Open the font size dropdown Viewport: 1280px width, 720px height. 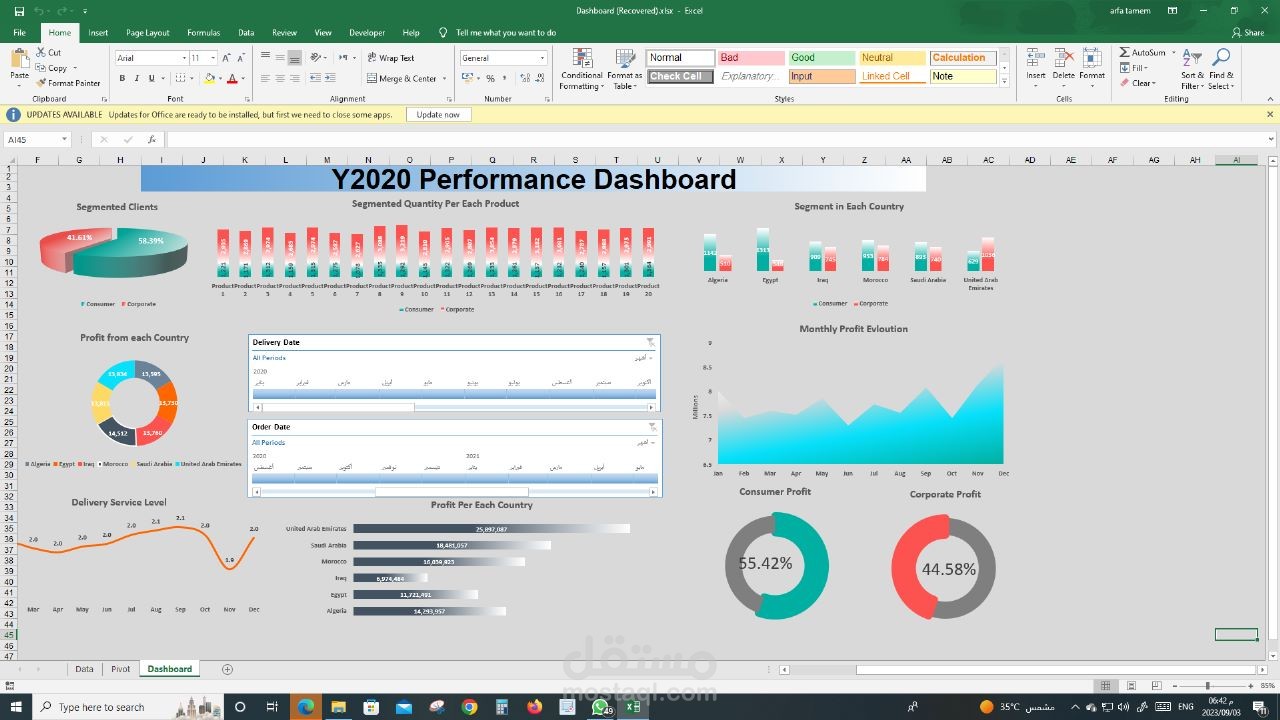tap(213, 58)
